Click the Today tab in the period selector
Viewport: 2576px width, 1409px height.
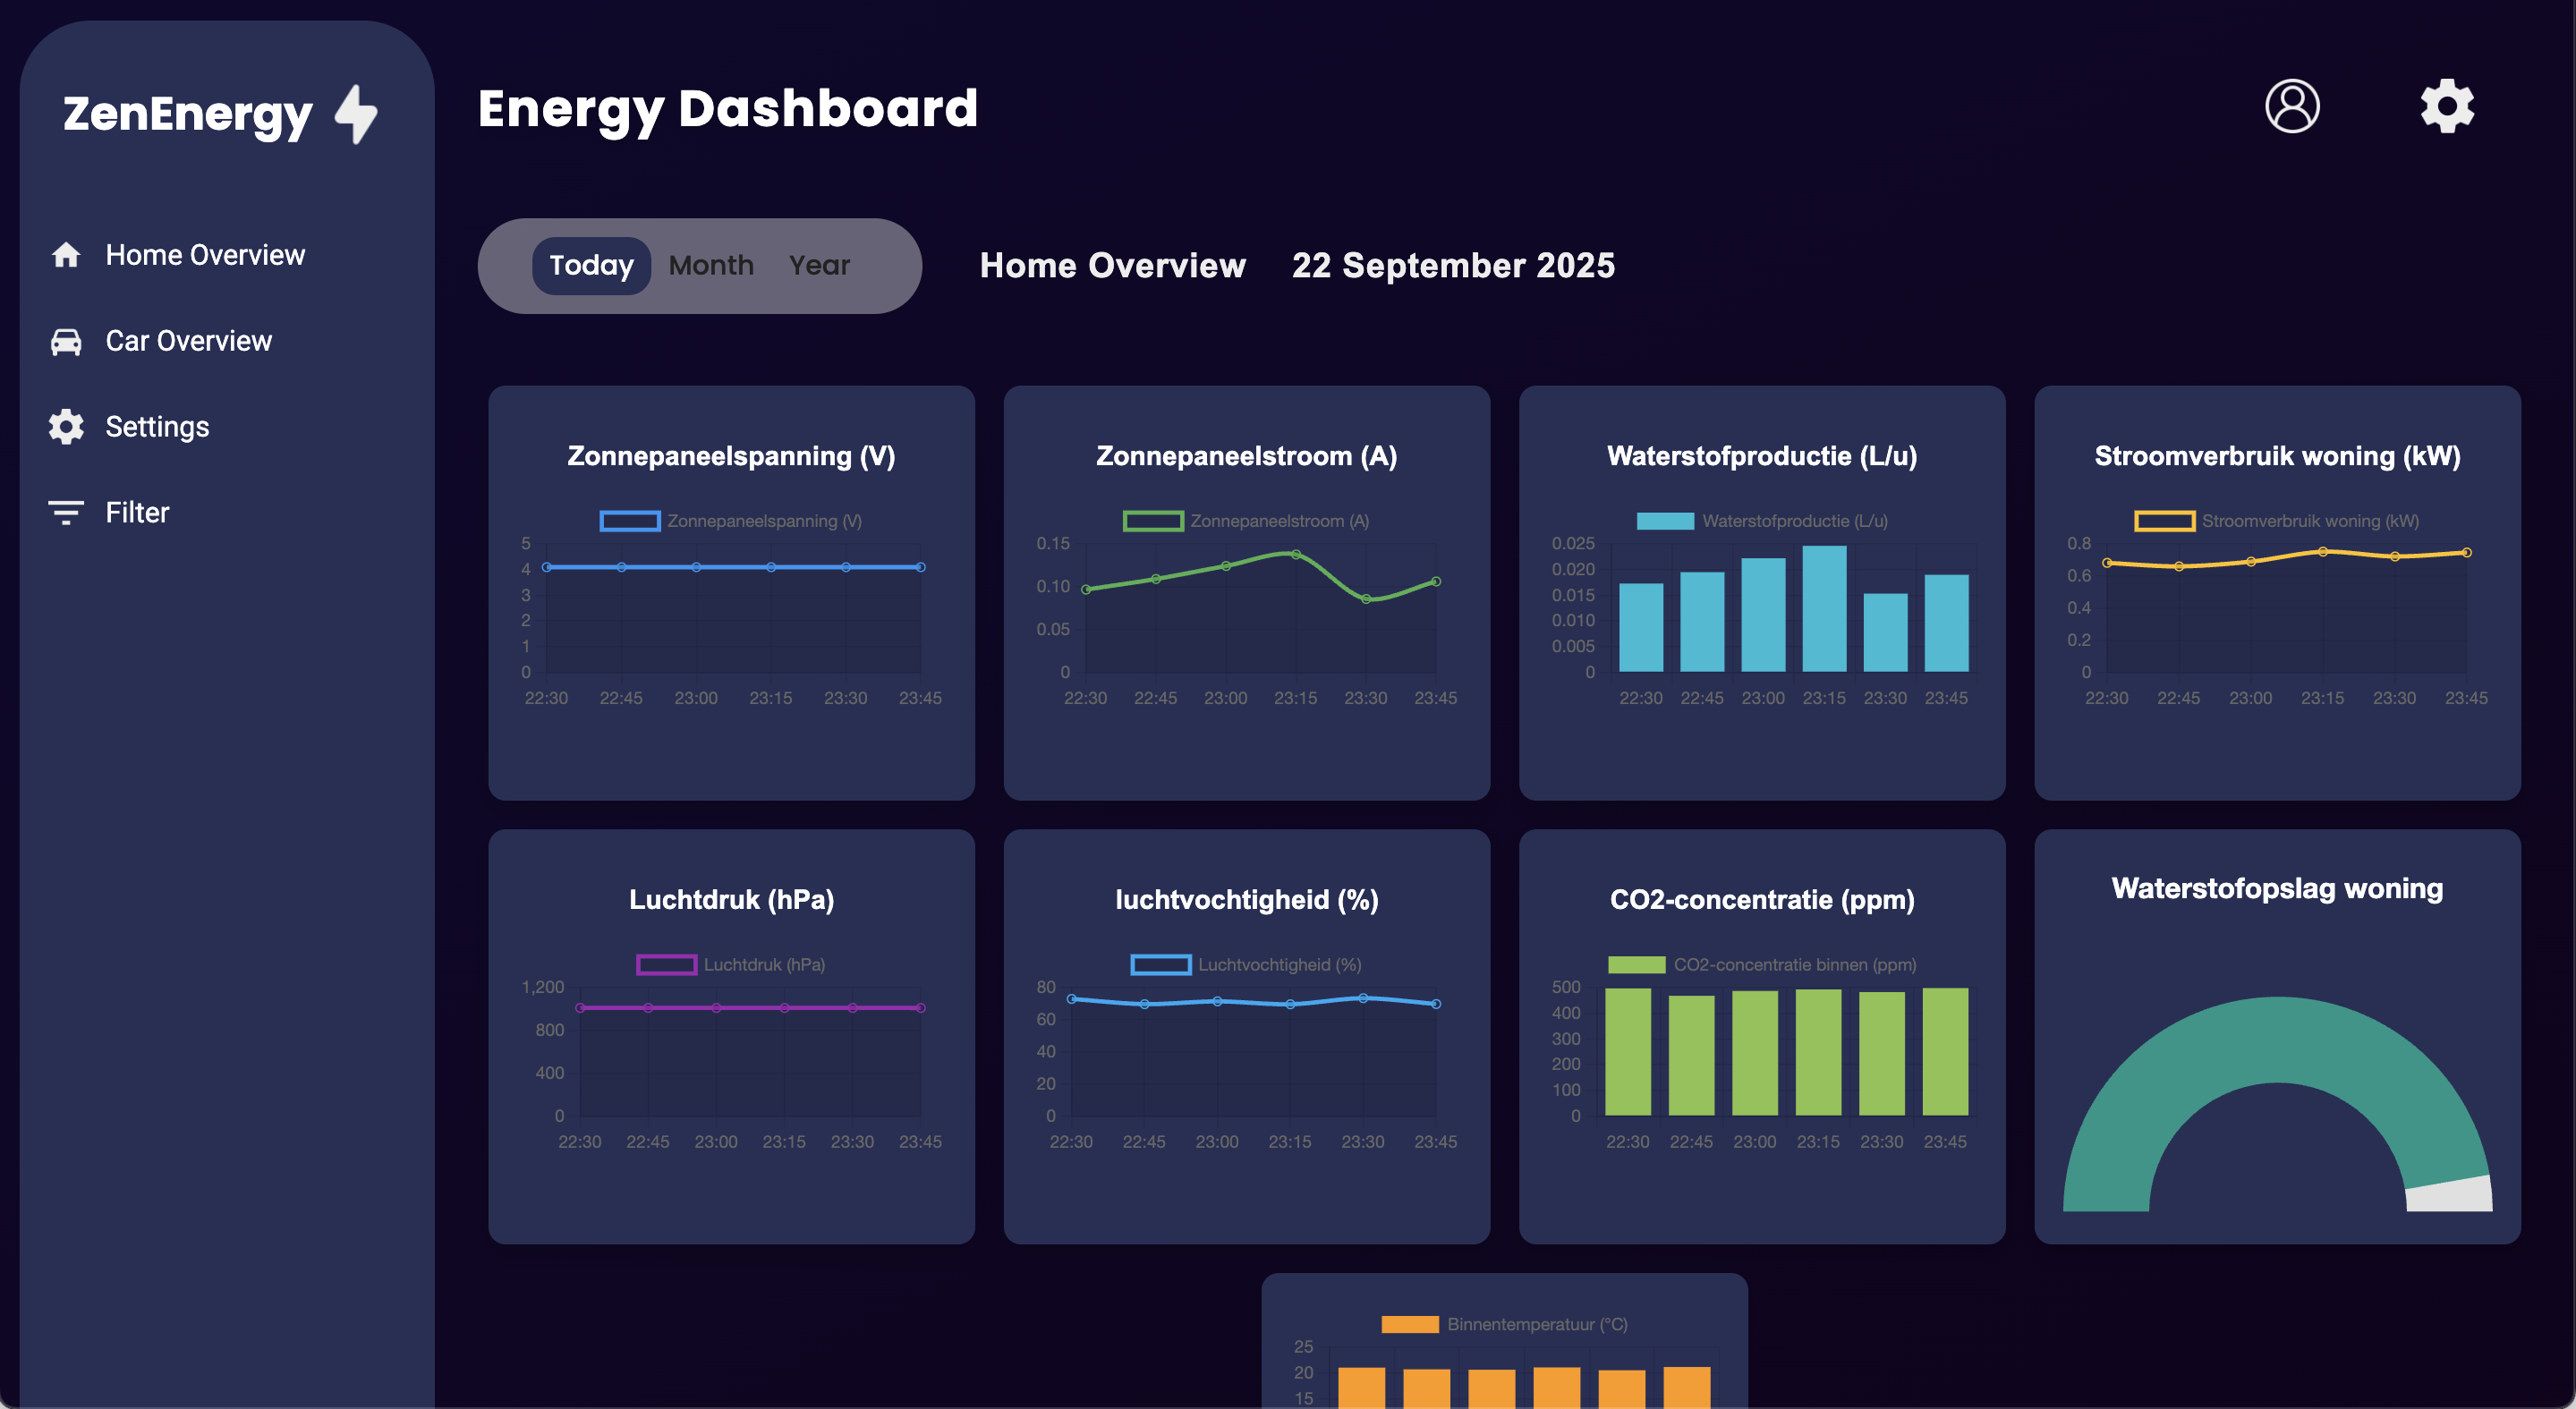pos(591,265)
